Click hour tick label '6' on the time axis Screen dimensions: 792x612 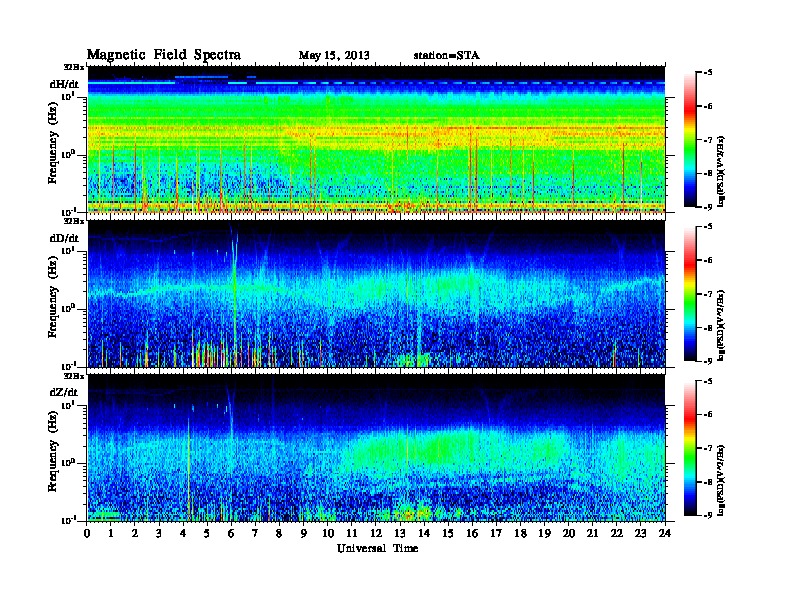pos(231,534)
